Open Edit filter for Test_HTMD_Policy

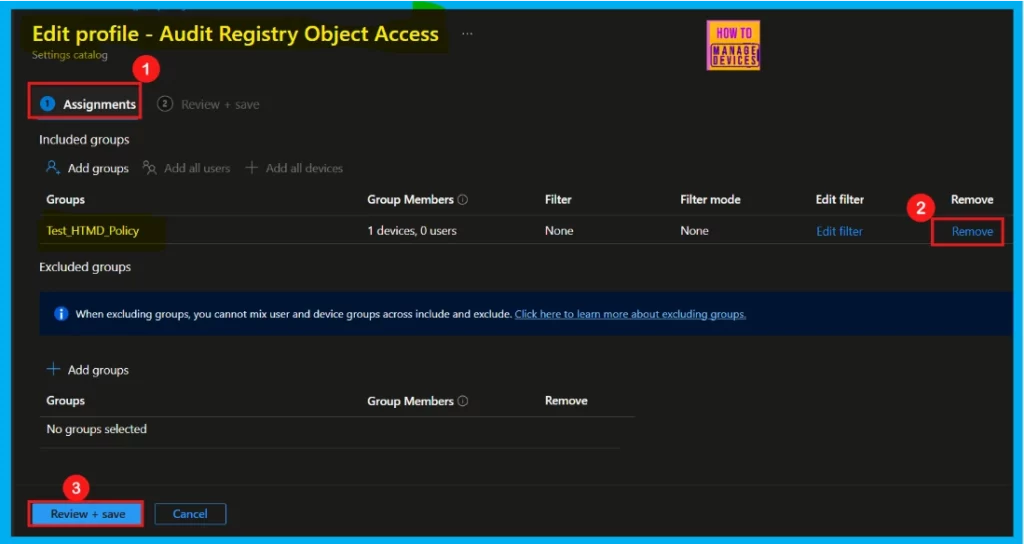(839, 231)
